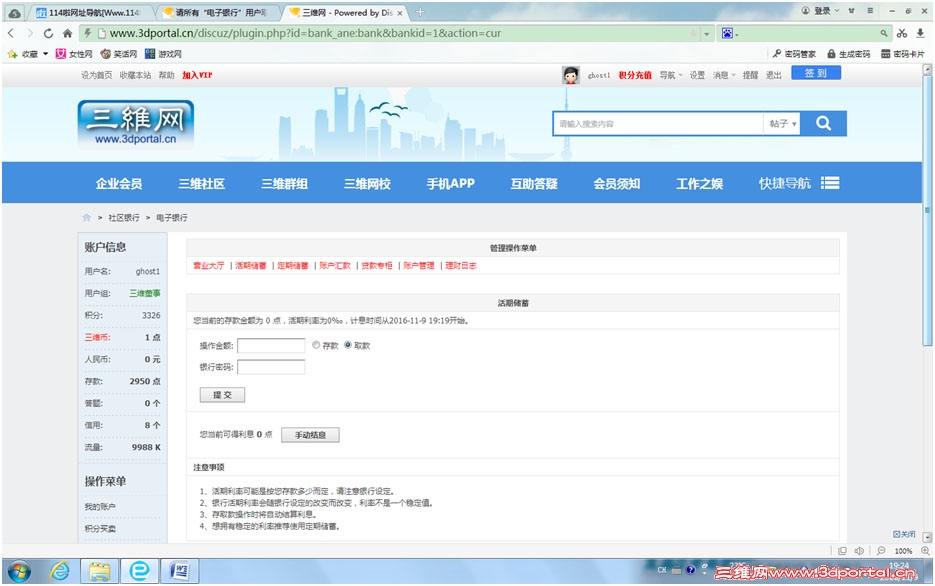The image size is (935, 586).
Task: Open the File Explorer taskbar icon
Action: tap(100, 571)
